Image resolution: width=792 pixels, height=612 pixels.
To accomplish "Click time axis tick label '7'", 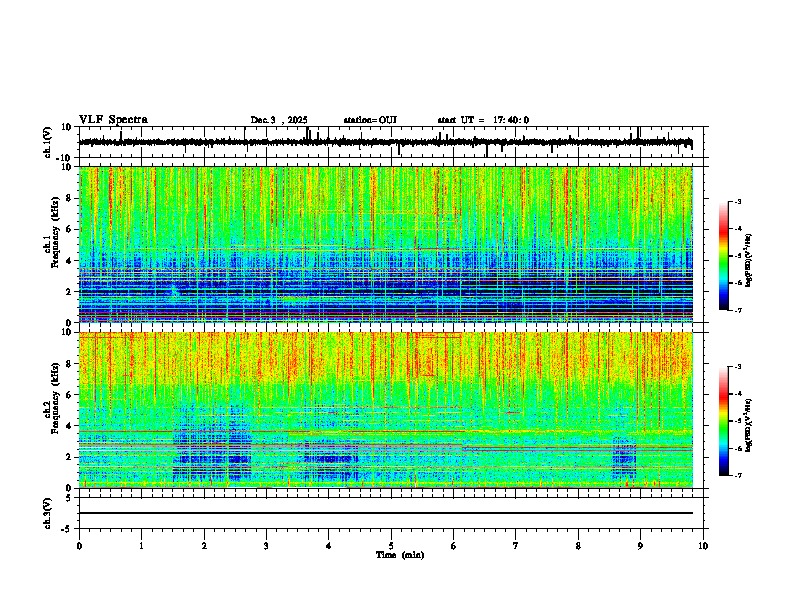I will (516, 546).
